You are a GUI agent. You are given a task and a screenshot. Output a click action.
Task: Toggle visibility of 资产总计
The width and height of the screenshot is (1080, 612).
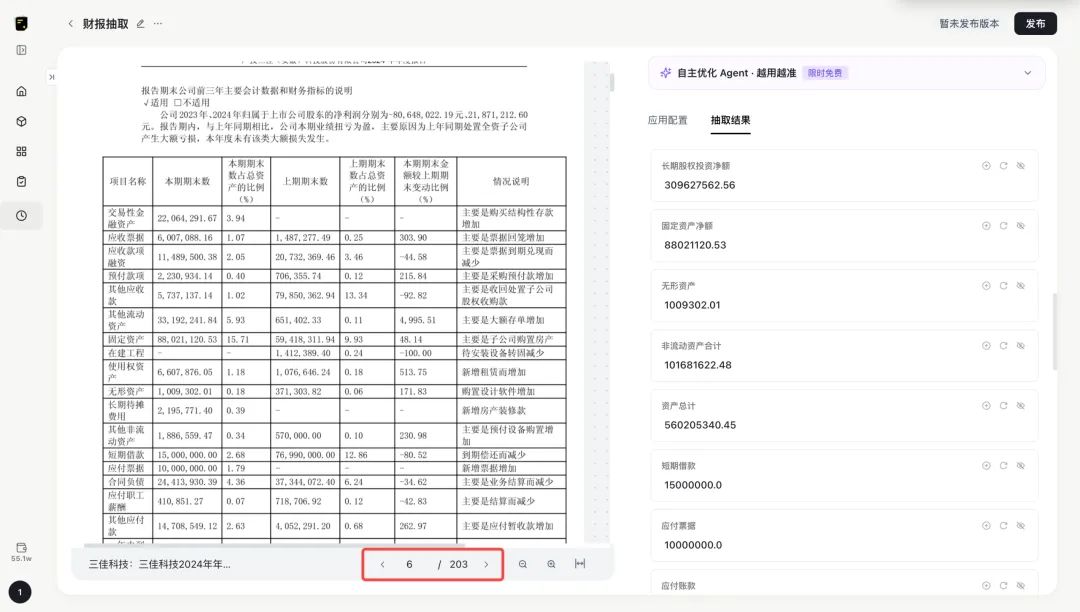click(1021, 405)
